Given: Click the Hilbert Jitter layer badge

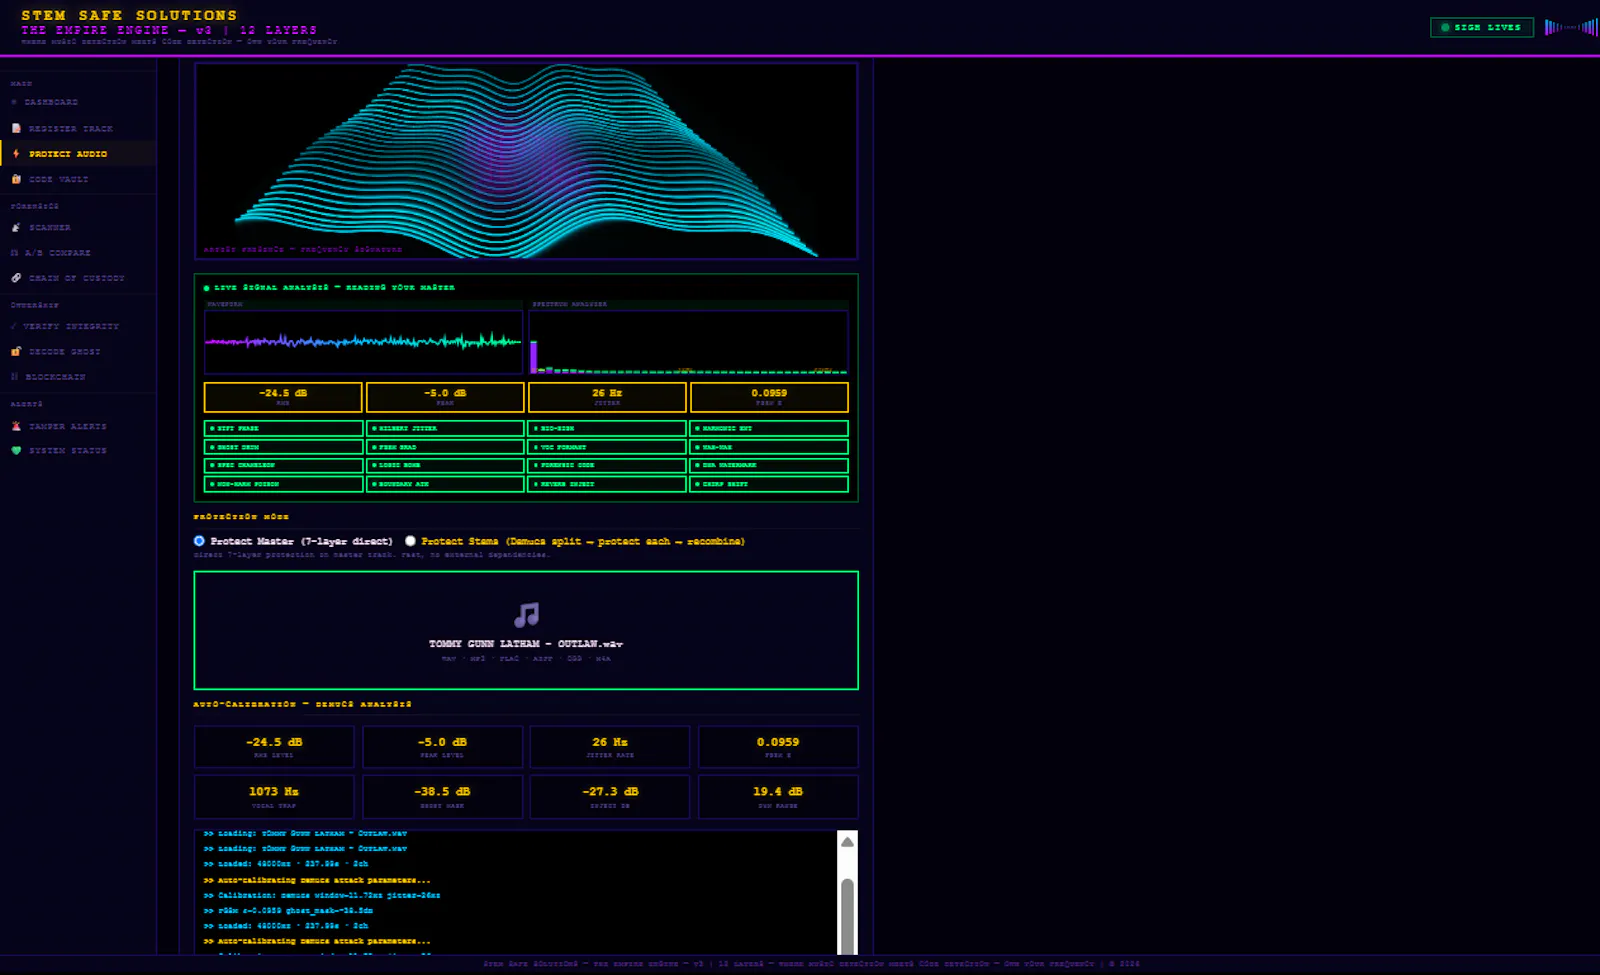Looking at the screenshot, I should pos(445,428).
